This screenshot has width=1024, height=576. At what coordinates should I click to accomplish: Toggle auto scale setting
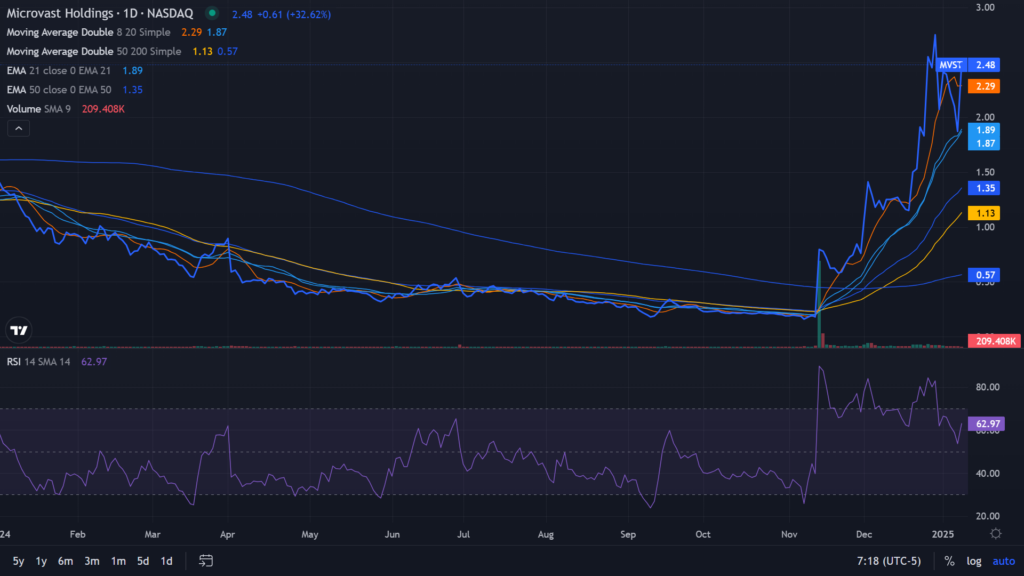tap(1003, 561)
